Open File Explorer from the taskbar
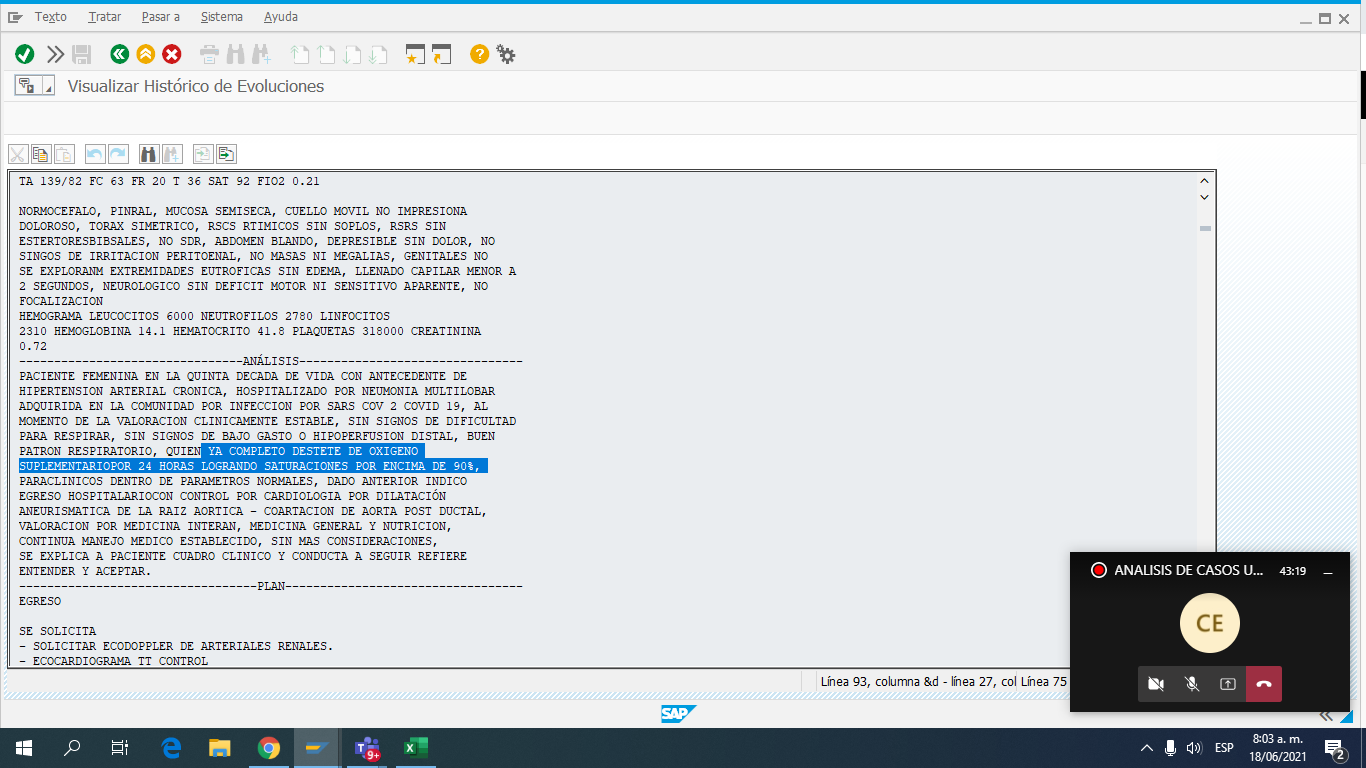The width and height of the screenshot is (1366, 768). pos(220,747)
